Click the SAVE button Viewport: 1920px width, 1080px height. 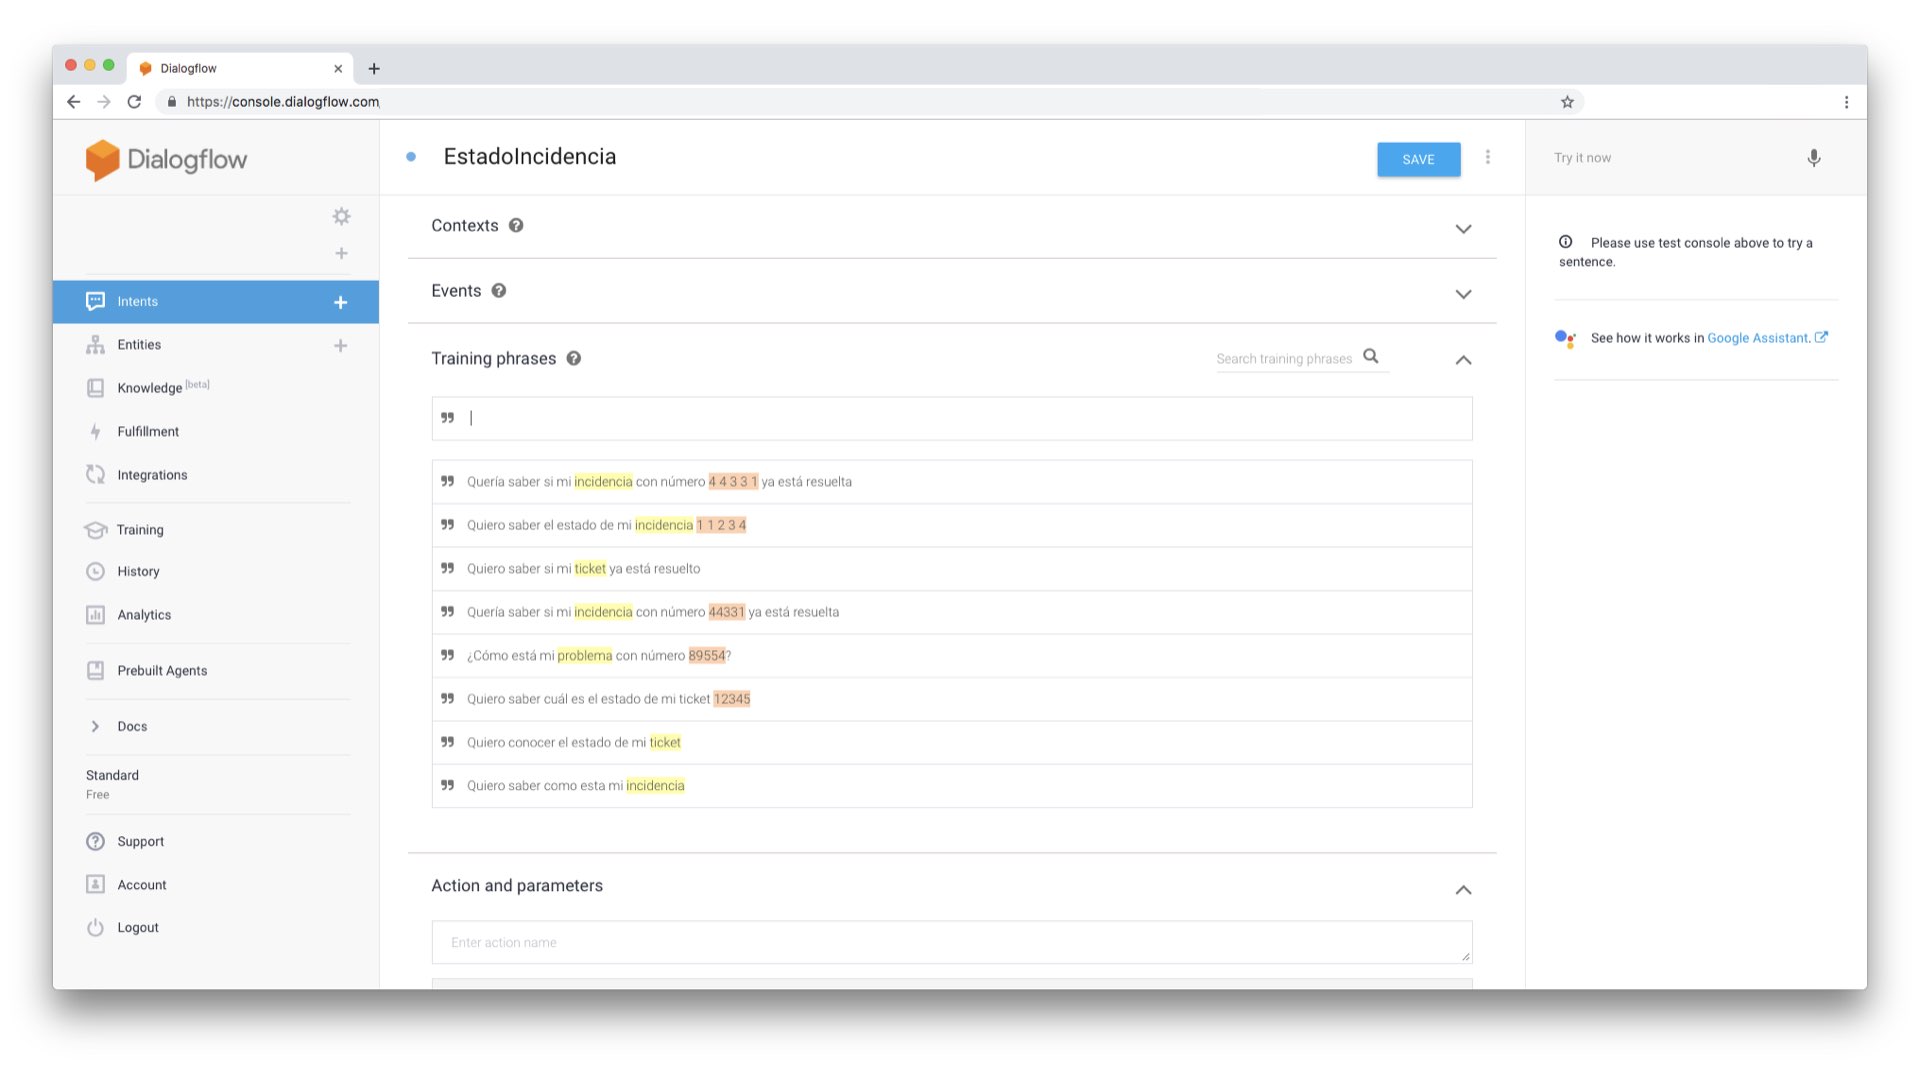[1418, 160]
